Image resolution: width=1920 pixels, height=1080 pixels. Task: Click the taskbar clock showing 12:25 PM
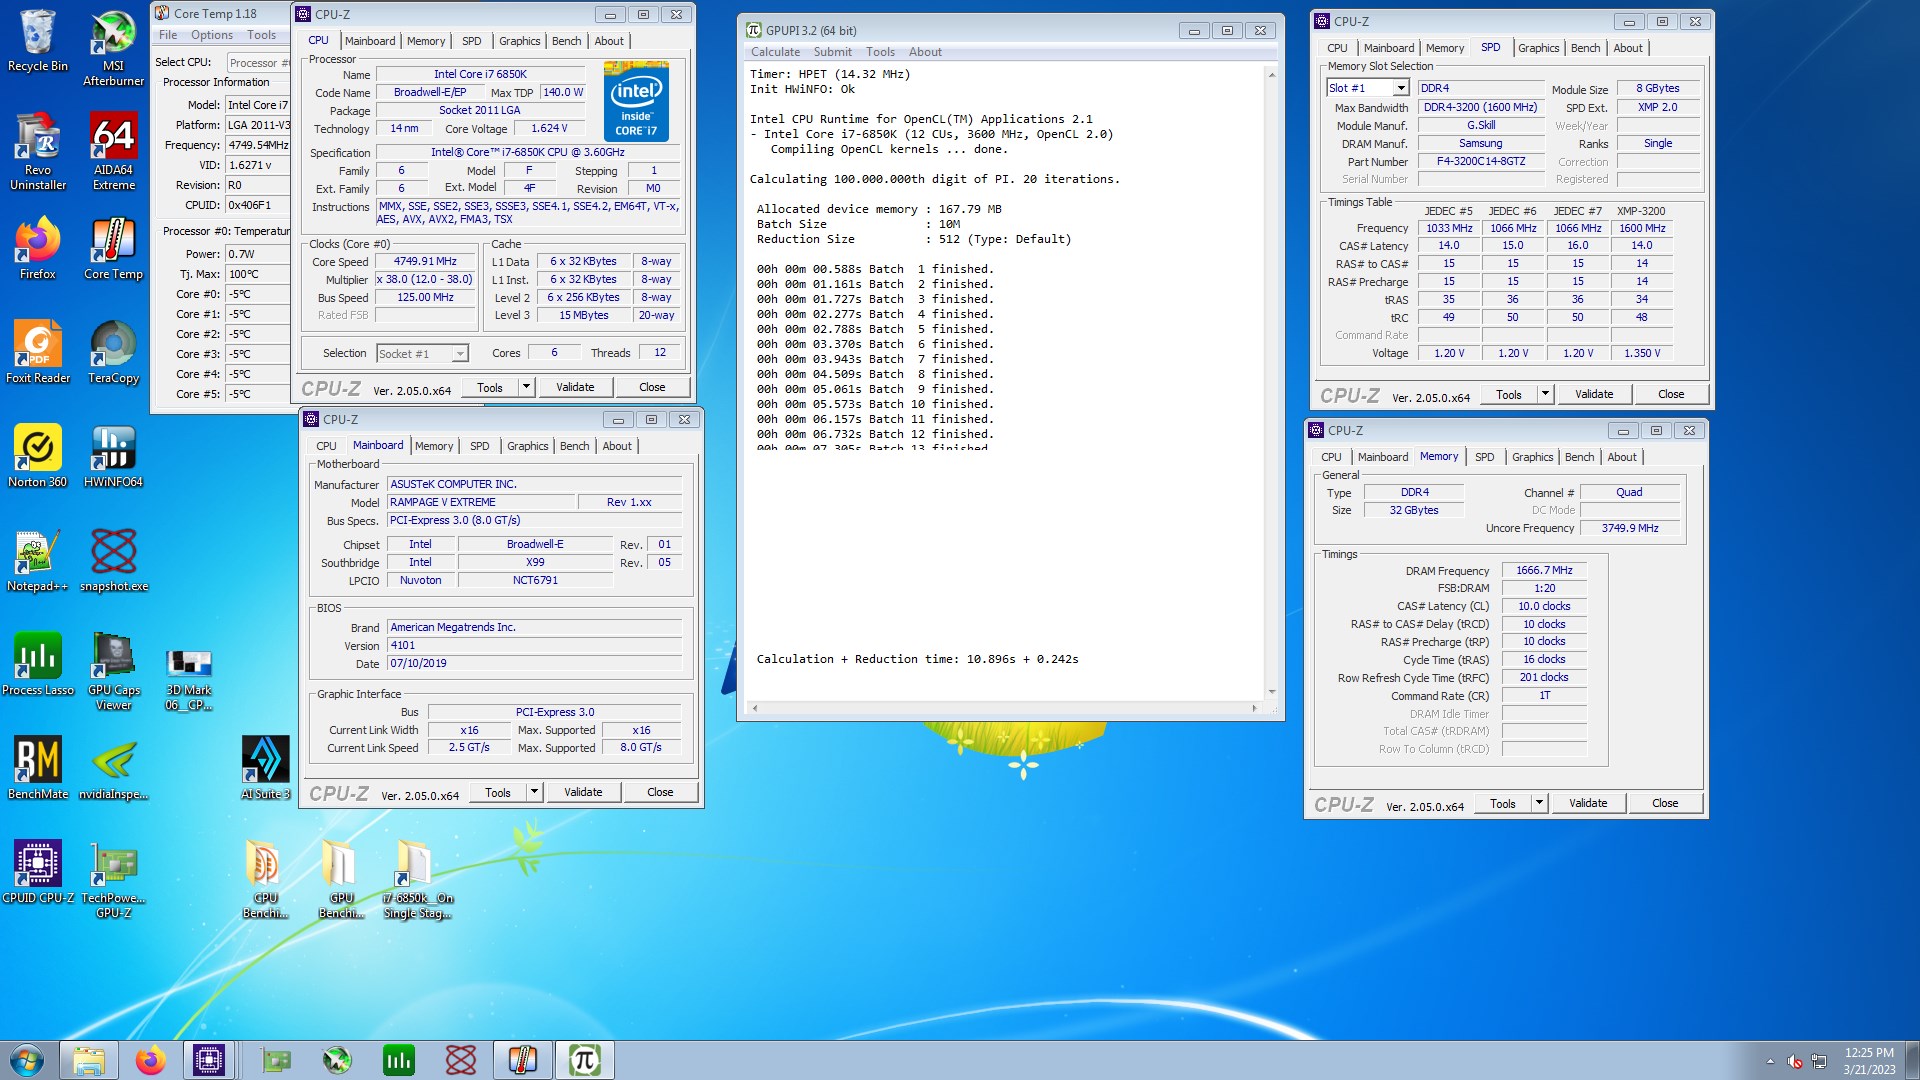[1869, 1060]
